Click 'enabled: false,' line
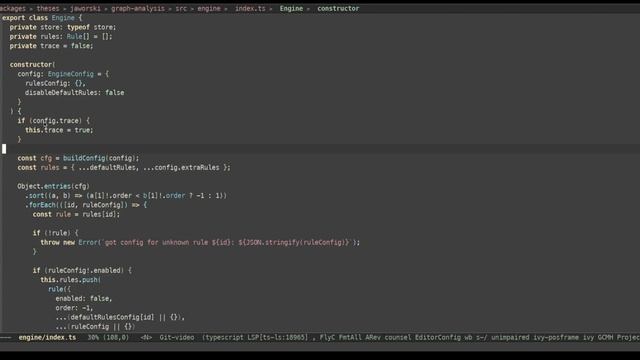640x360 pixels. pyautogui.click(x=84, y=298)
